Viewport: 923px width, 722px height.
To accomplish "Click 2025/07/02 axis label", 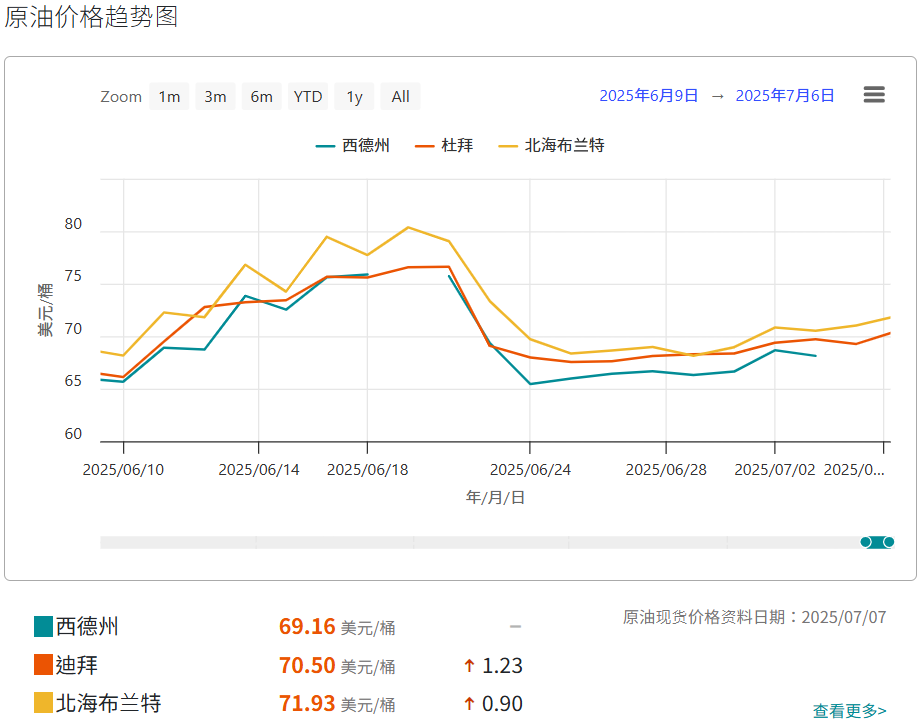I will pyautogui.click(x=775, y=470).
